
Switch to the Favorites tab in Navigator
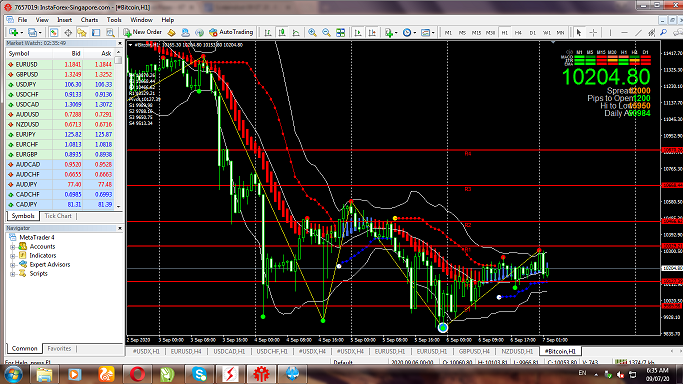point(59,349)
